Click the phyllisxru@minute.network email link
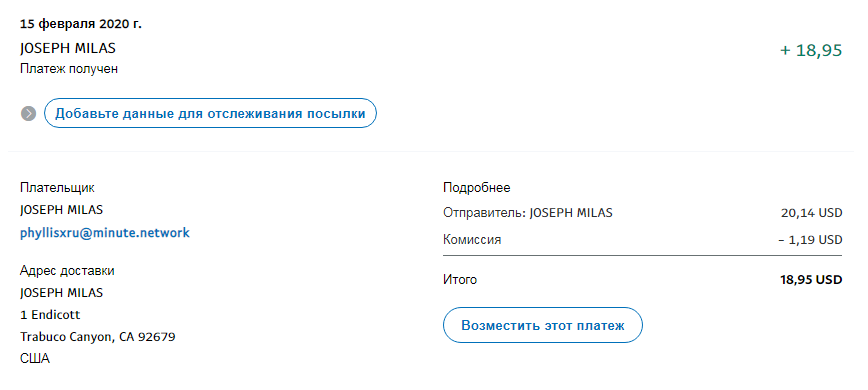The width and height of the screenshot is (868, 390). coord(105,233)
